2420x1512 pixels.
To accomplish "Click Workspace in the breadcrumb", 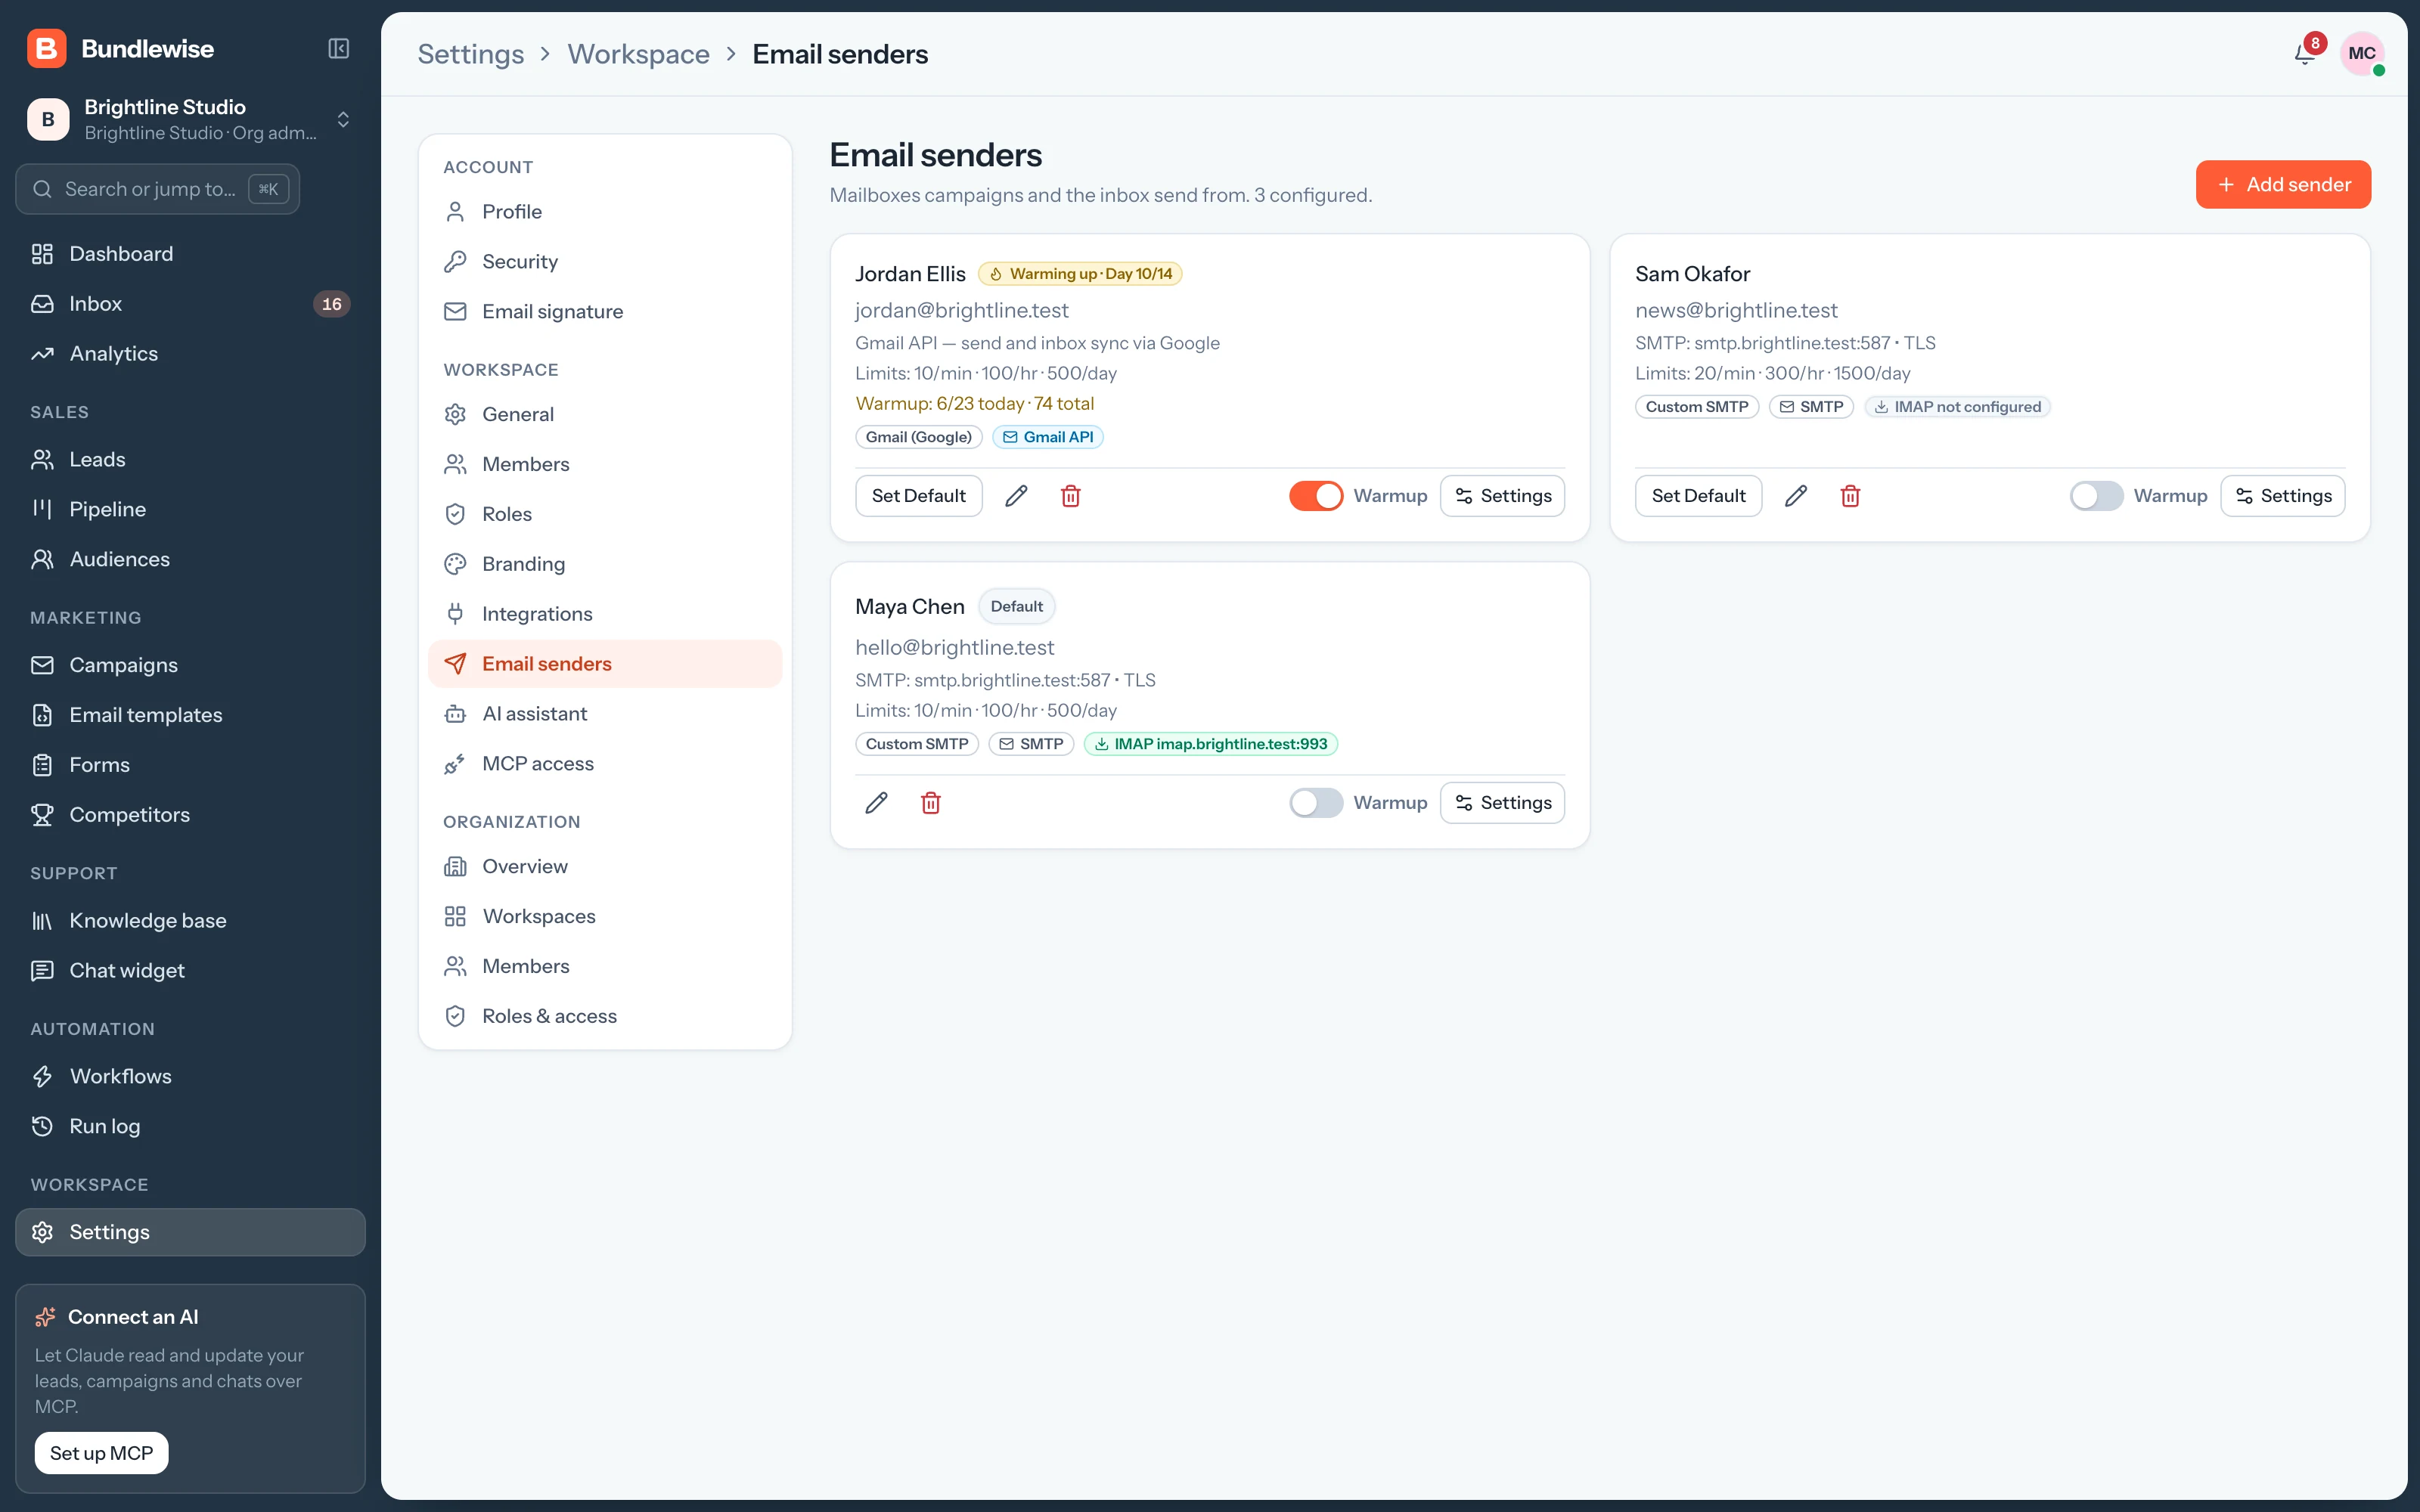I will click(638, 54).
